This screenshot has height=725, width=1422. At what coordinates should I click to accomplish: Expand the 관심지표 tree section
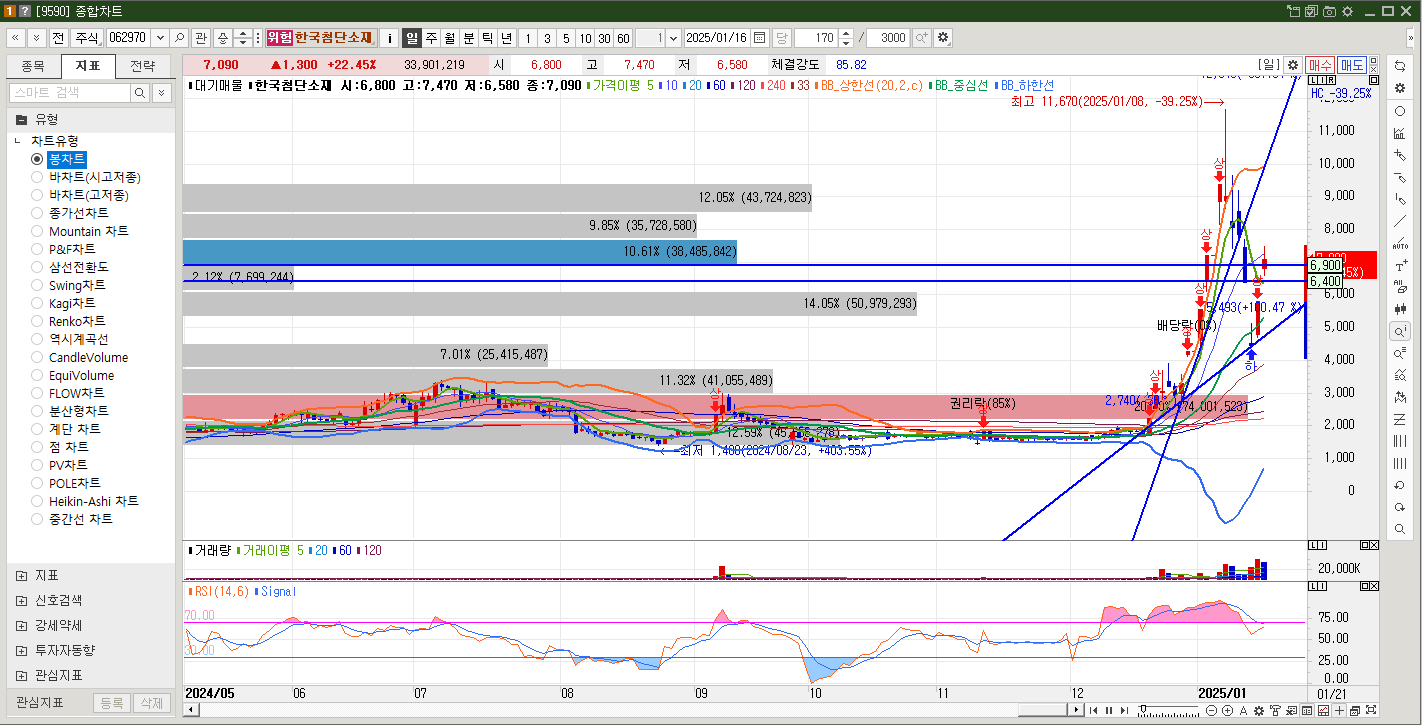[x=22, y=675]
